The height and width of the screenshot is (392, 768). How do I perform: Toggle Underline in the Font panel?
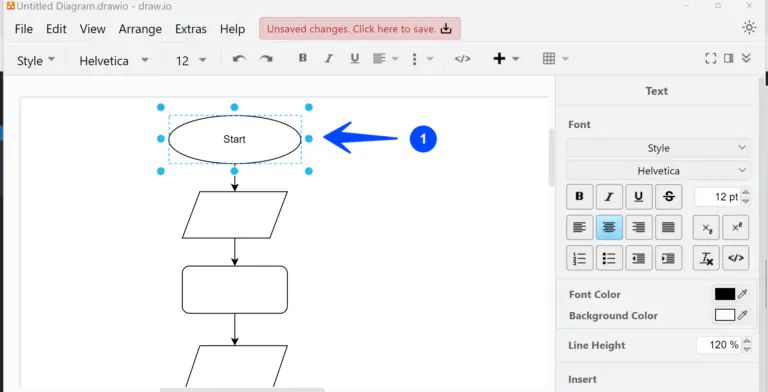(x=639, y=196)
